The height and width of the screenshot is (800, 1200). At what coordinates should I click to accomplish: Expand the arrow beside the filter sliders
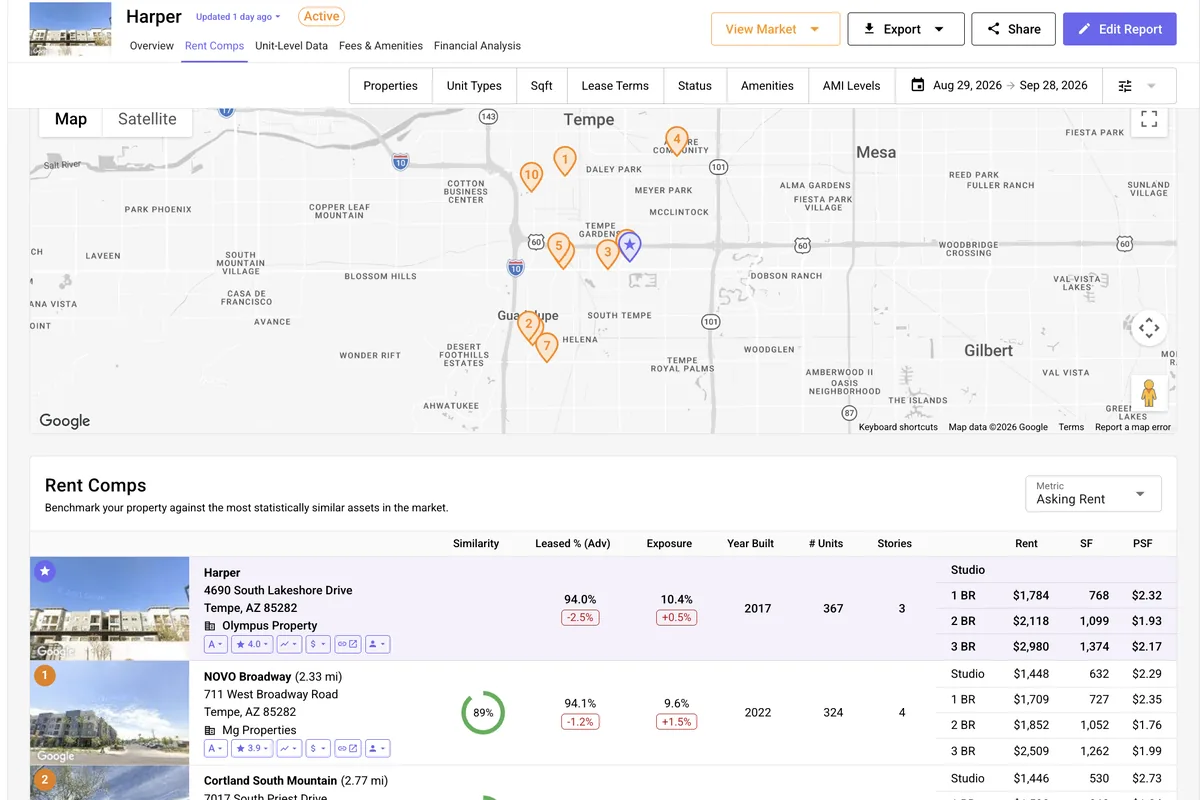click(x=1151, y=86)
